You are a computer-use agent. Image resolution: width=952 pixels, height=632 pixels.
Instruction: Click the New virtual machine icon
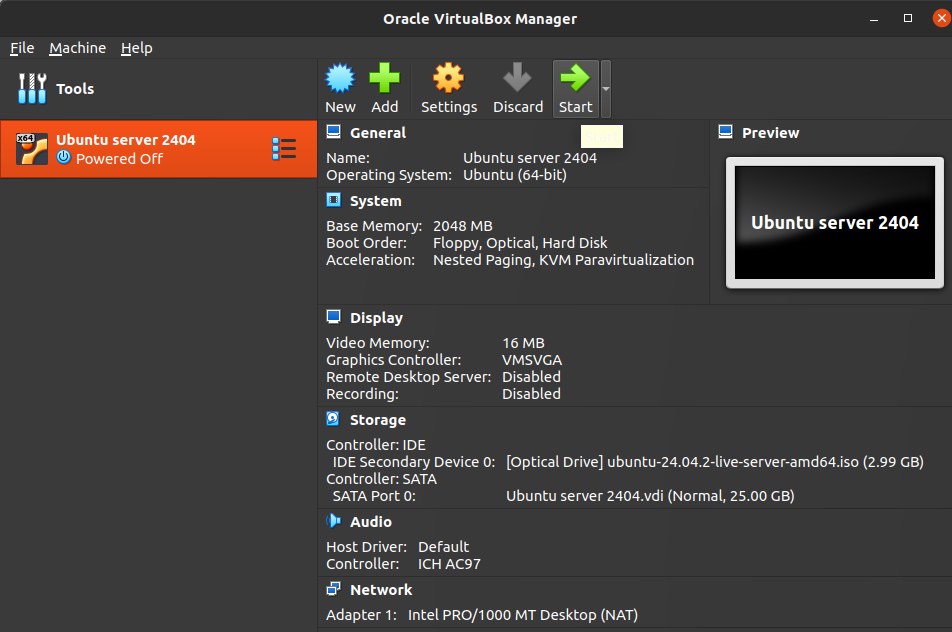click(340, 79)
